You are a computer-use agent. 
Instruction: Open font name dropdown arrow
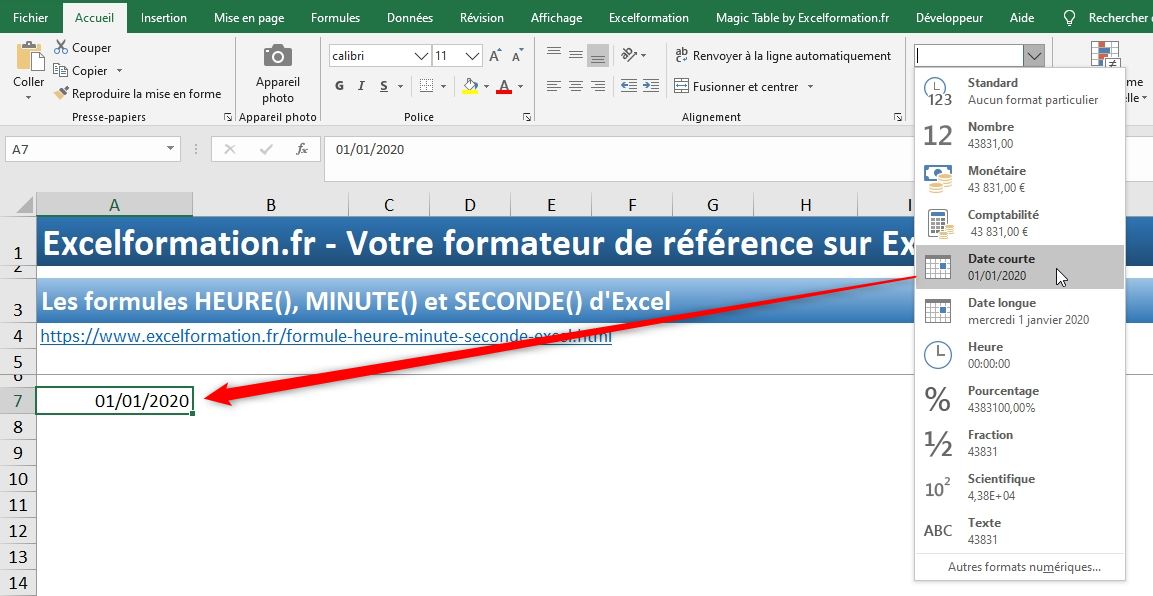click(421, 56)
